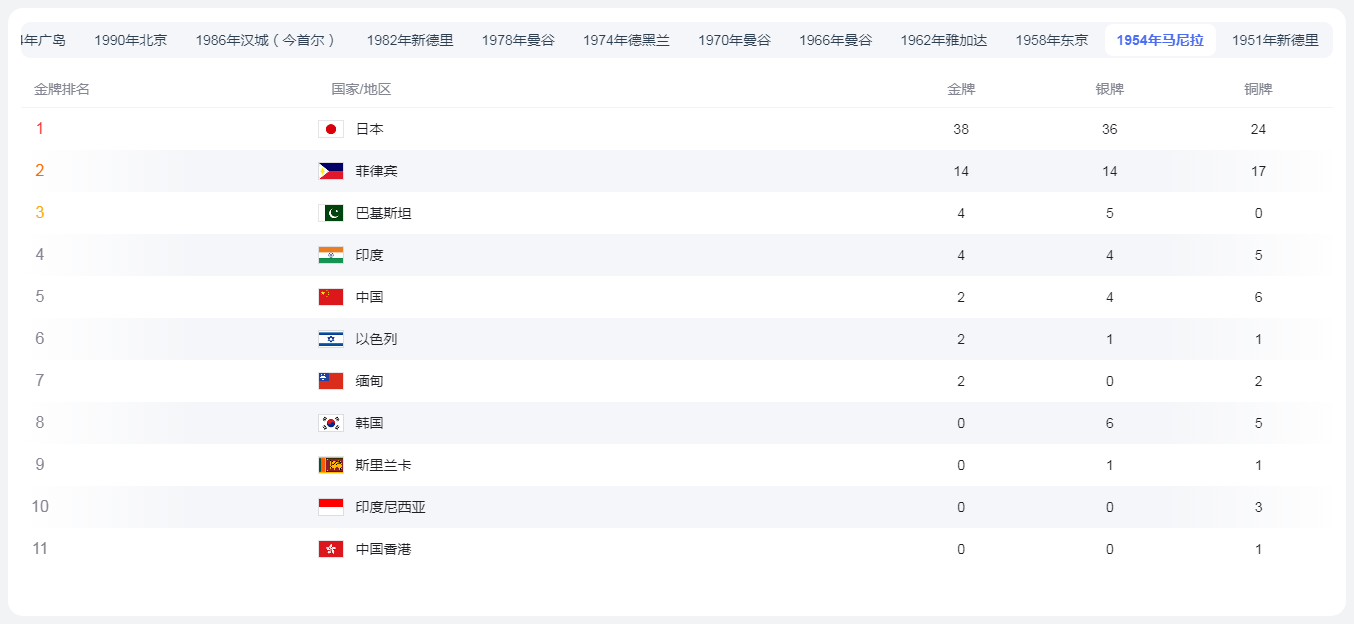Click the 银牌 column header

coord(1110,89)
